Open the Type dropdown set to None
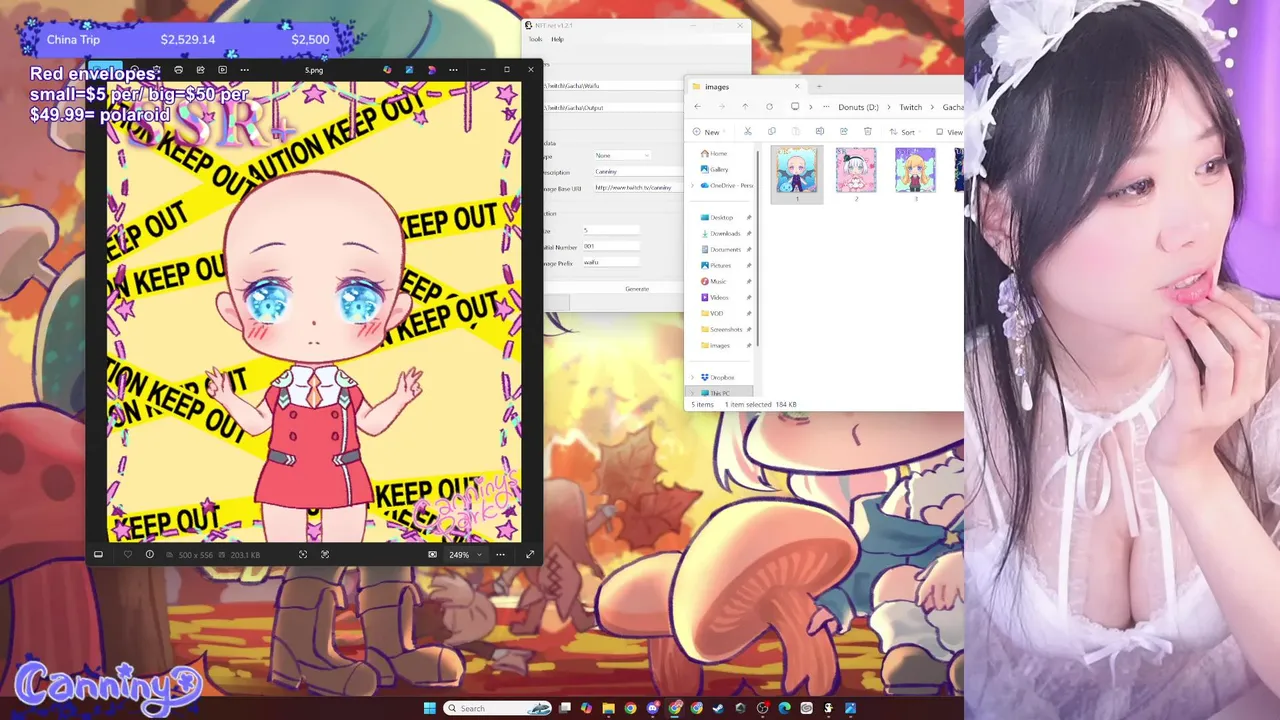Screen dimensions: 1280x720 (x=622, y=155)
